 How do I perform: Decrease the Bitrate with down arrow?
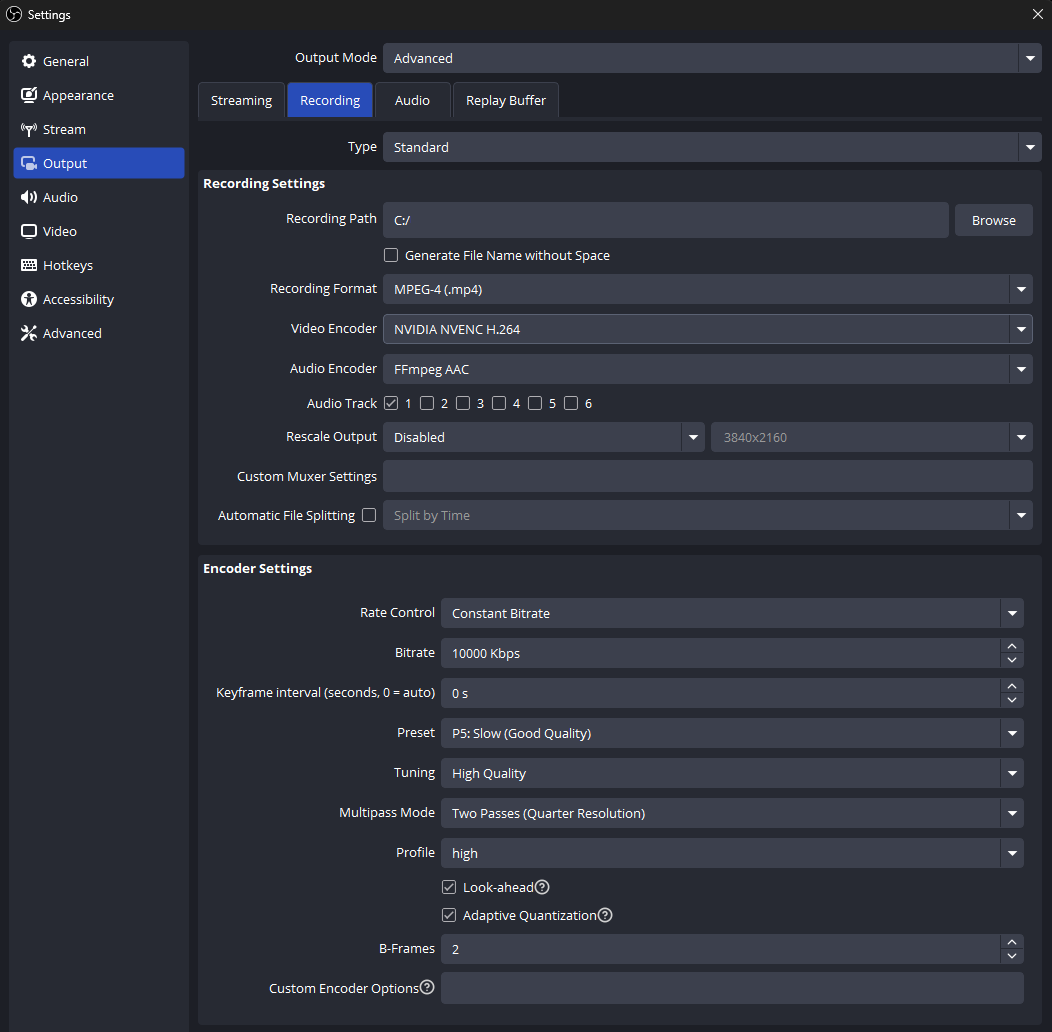[1012, 660]
